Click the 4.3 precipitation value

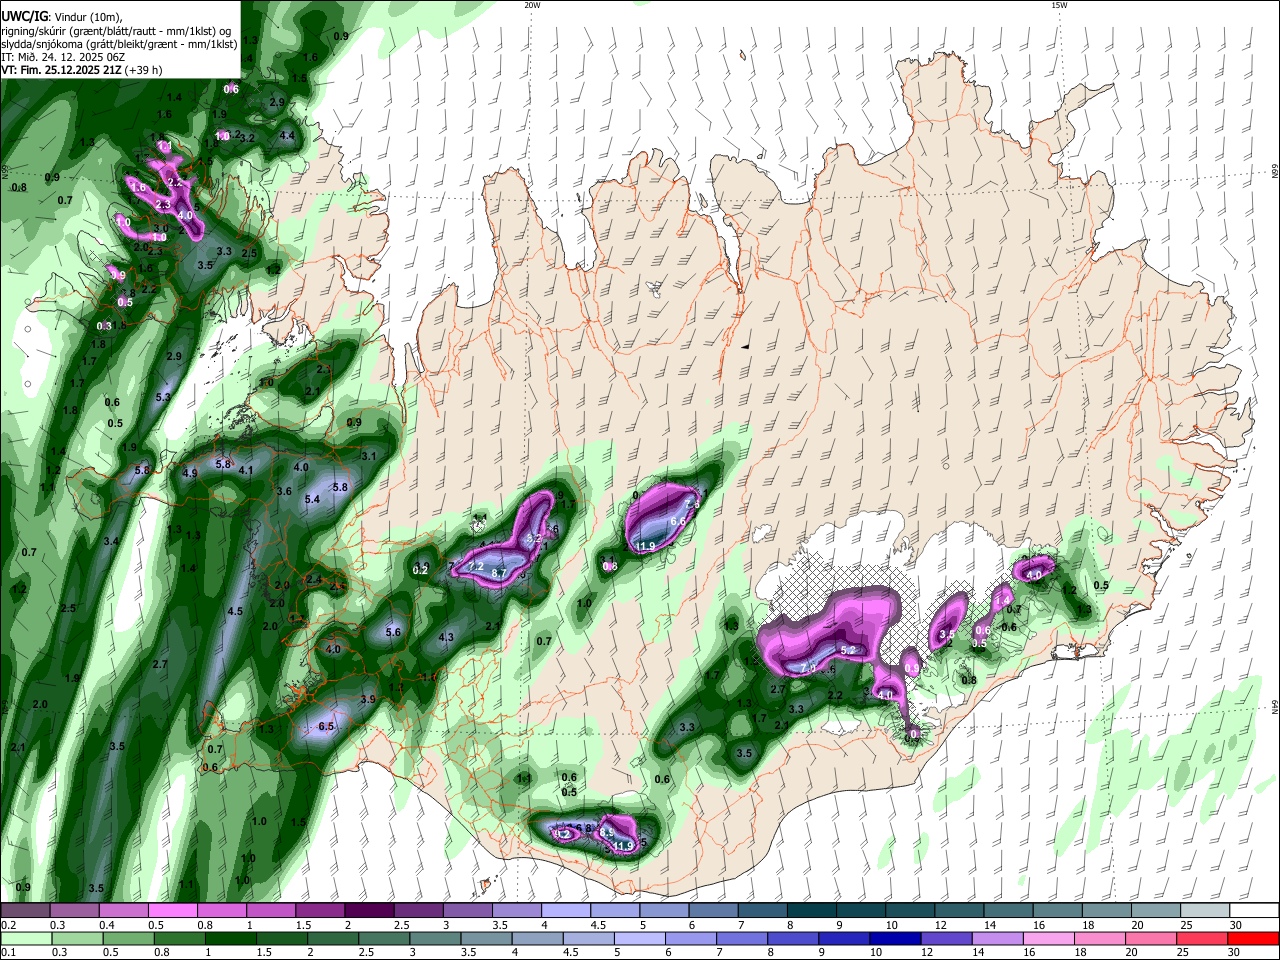click(x=447, y=637)
